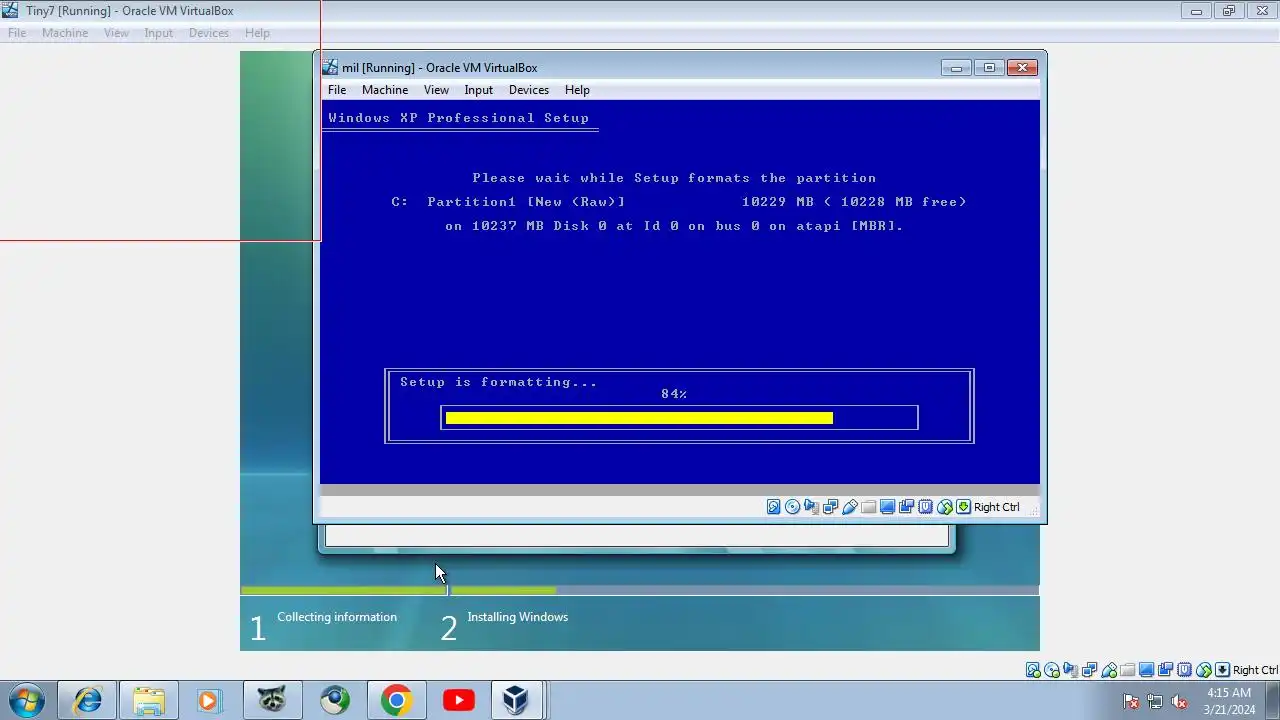Click mouse integration indicator in mil window status bar
Viewport: 1280px width, 720px height.
[944, 507]
